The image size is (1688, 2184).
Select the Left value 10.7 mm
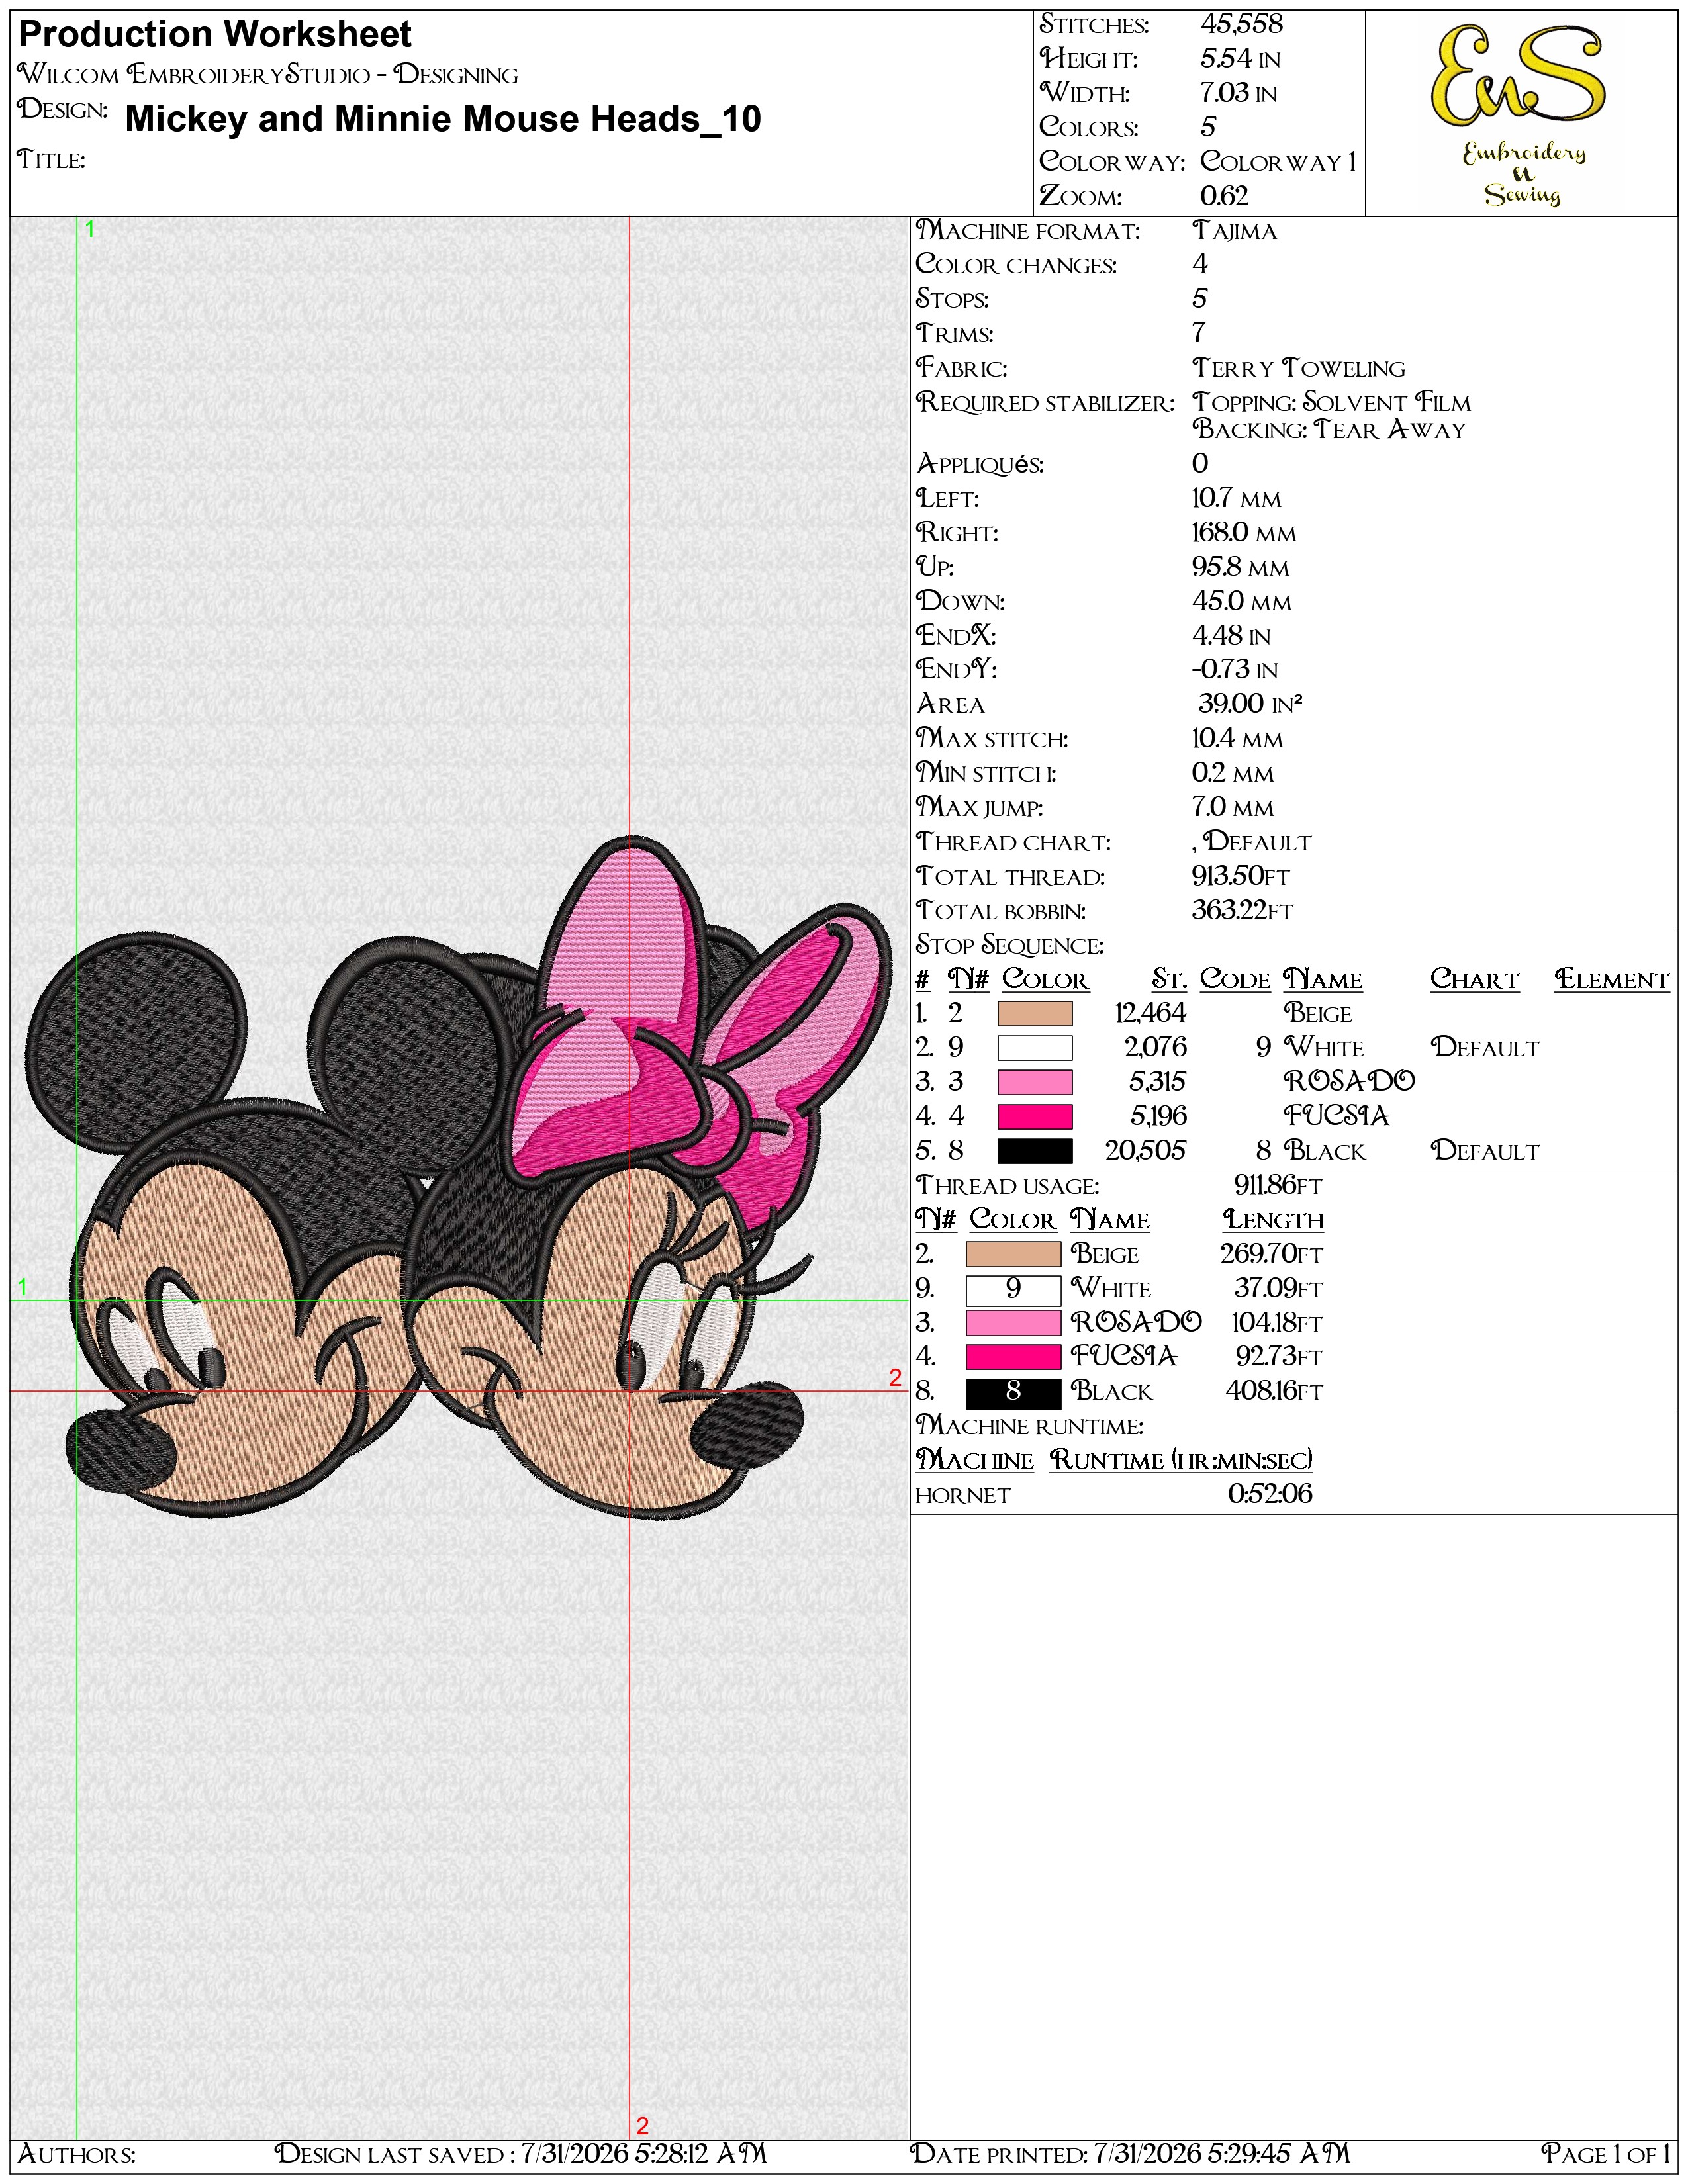tap(1236, 499)
